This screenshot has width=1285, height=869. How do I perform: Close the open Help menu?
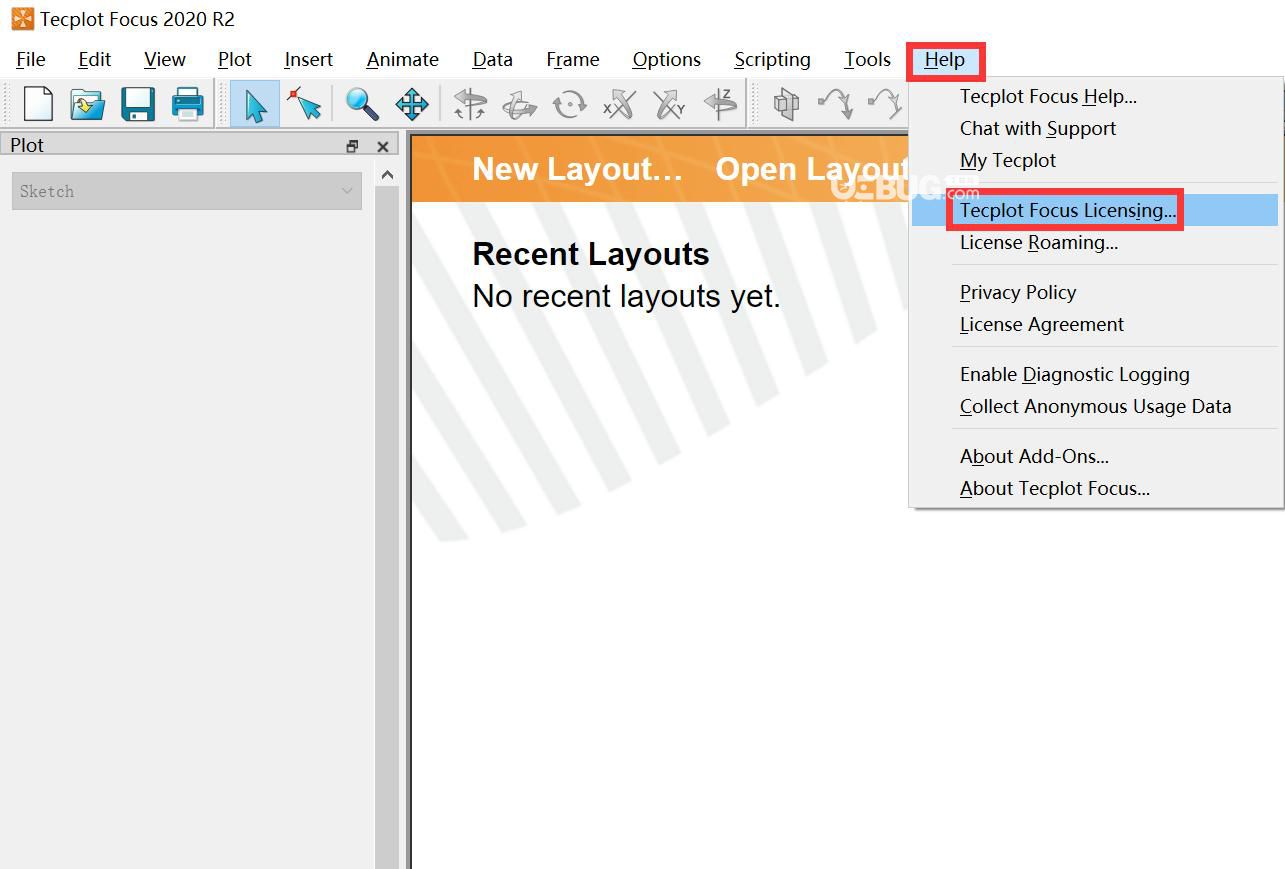pyautogui.click(x=945, y=60)
